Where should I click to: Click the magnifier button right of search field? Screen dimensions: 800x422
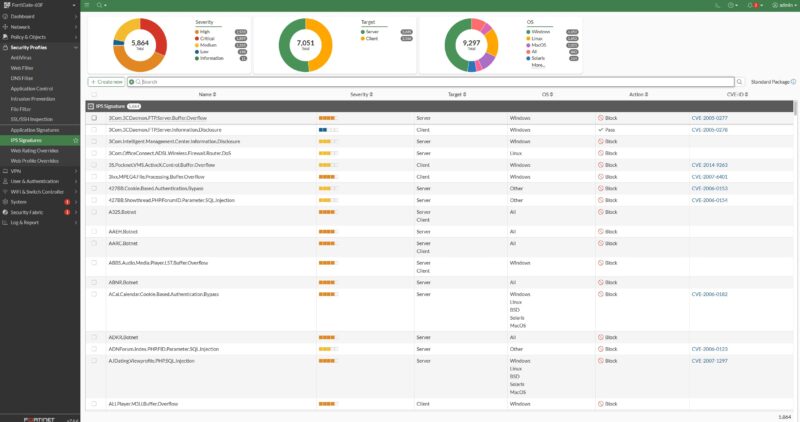tap(739, 82)
